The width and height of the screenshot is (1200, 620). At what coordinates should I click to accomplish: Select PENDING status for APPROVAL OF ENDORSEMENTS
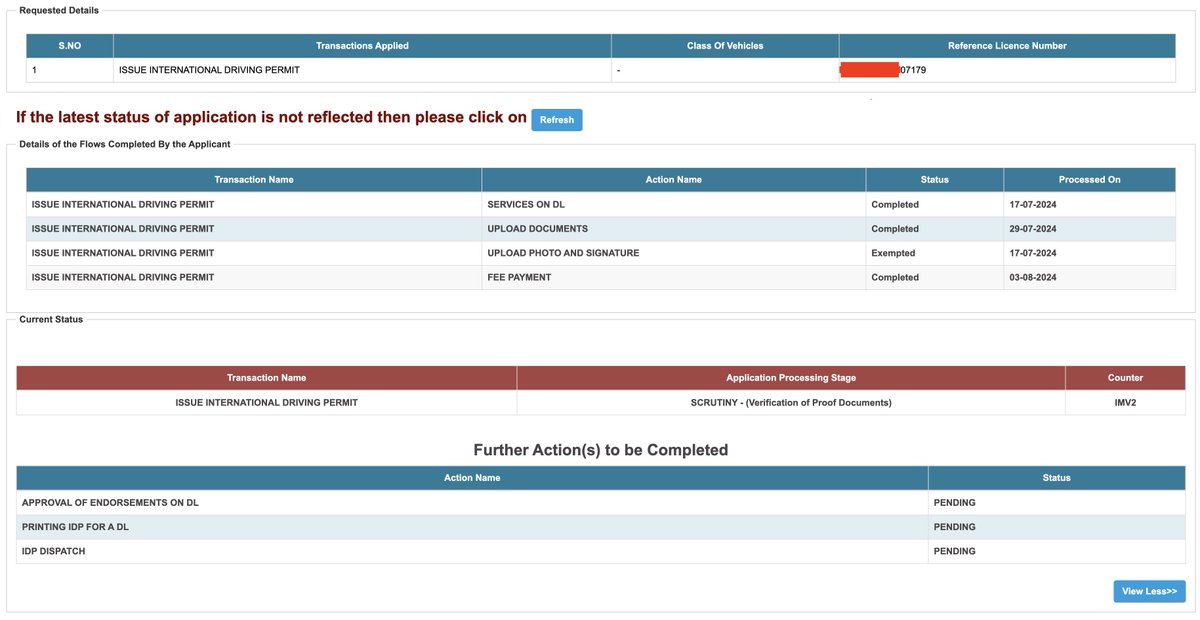pyautogui.click(x=1056, y=502)
